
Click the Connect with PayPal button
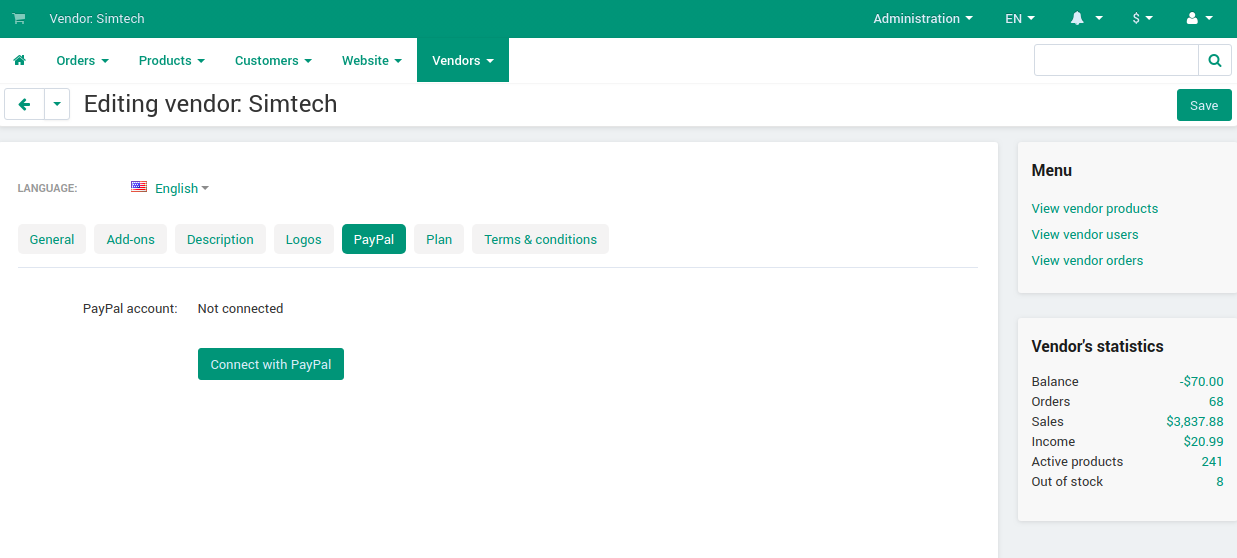[x=271, y=364]
